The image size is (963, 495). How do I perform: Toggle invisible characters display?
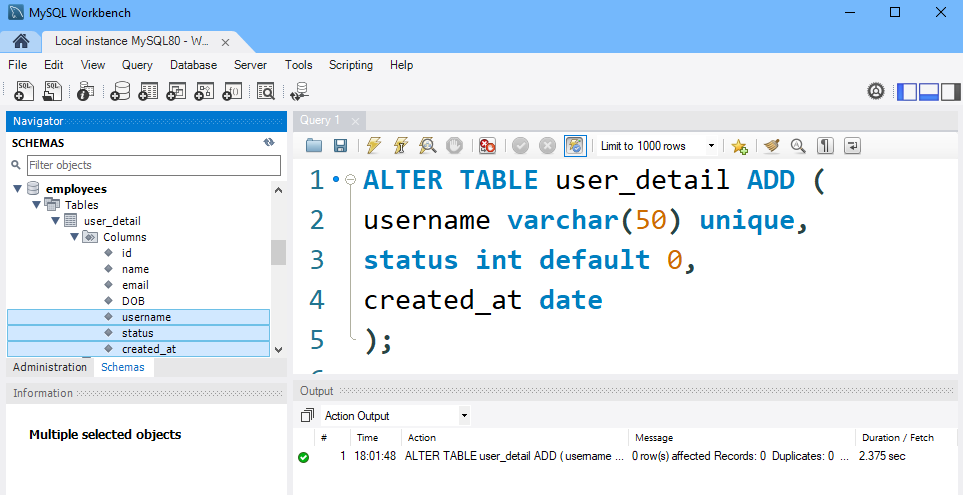825,146
